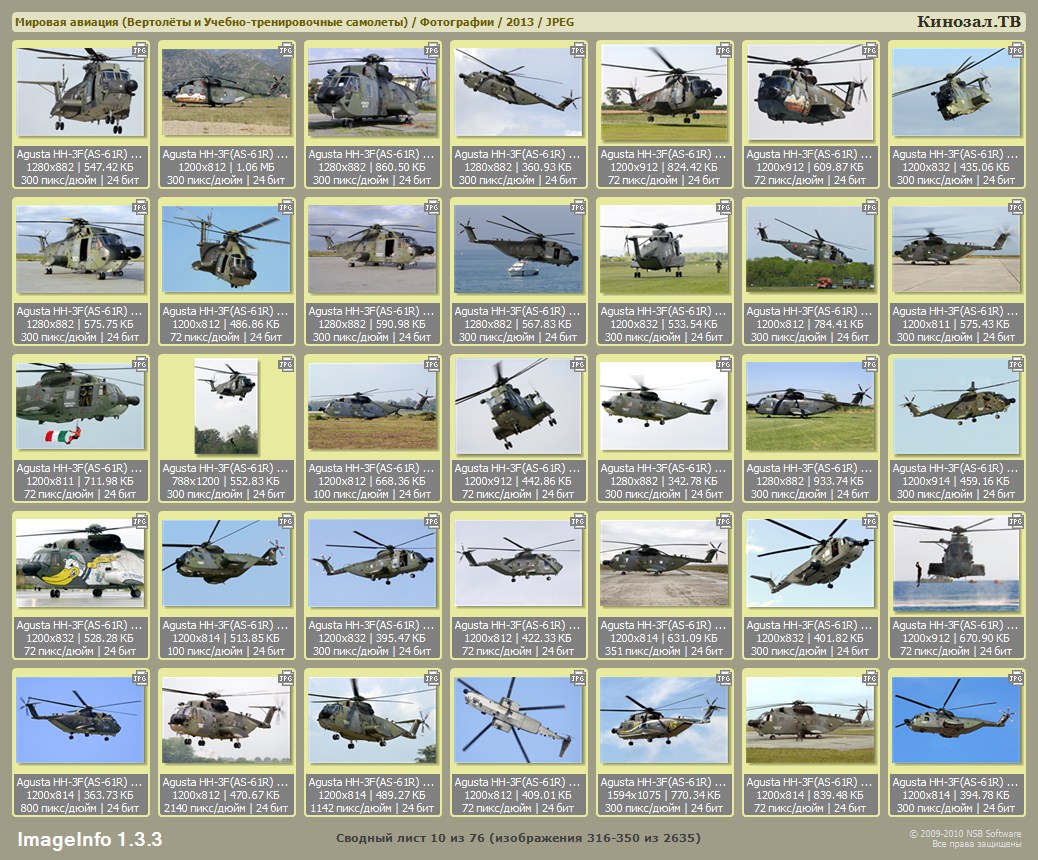Image resolution: width=1038 pixels, height=860 pixels.
Task: Click the ImageInfo 1.3.3 label
Action: coord(90,838)
